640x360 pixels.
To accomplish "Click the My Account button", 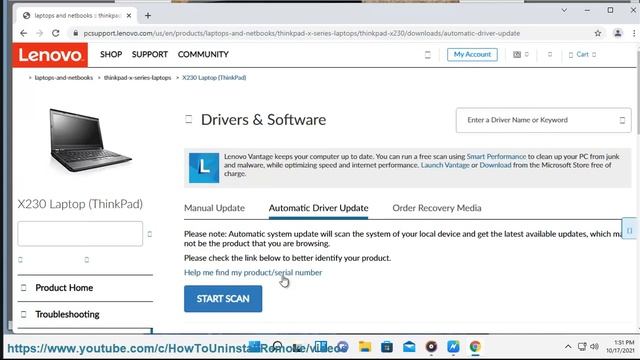I will point(472,54).
